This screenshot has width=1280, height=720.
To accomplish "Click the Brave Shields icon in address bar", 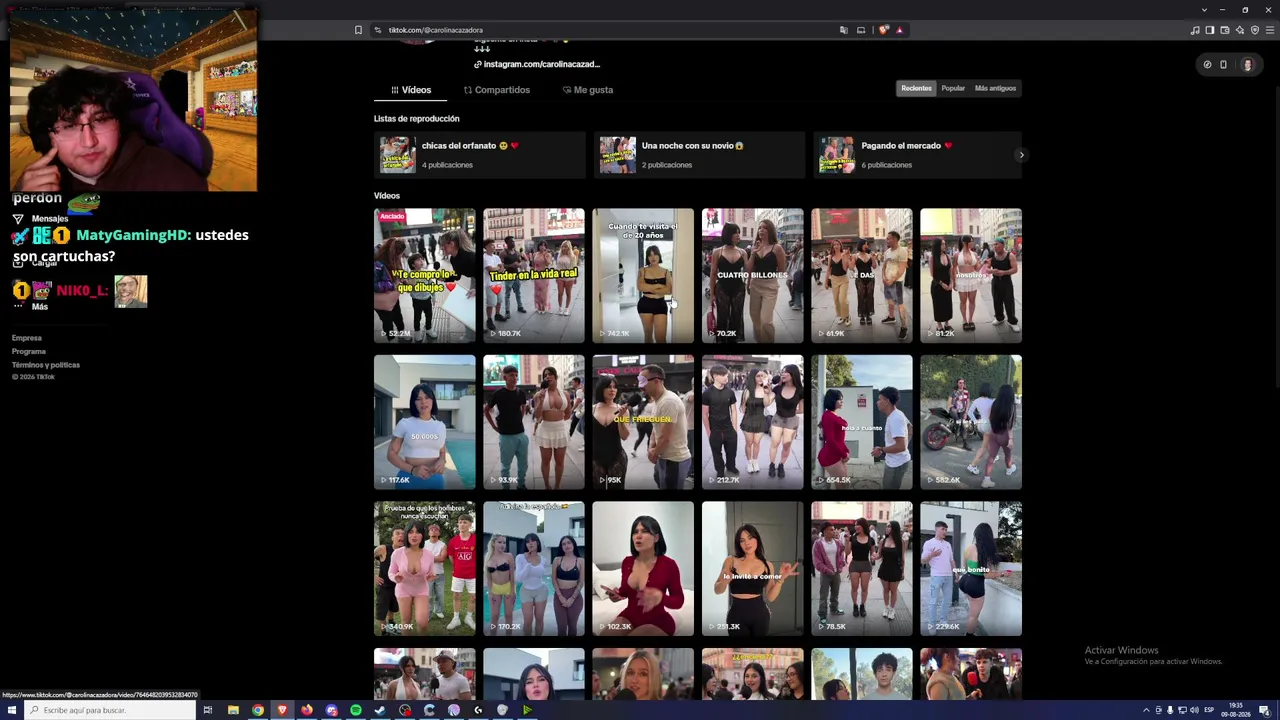I will coord(883,30).
